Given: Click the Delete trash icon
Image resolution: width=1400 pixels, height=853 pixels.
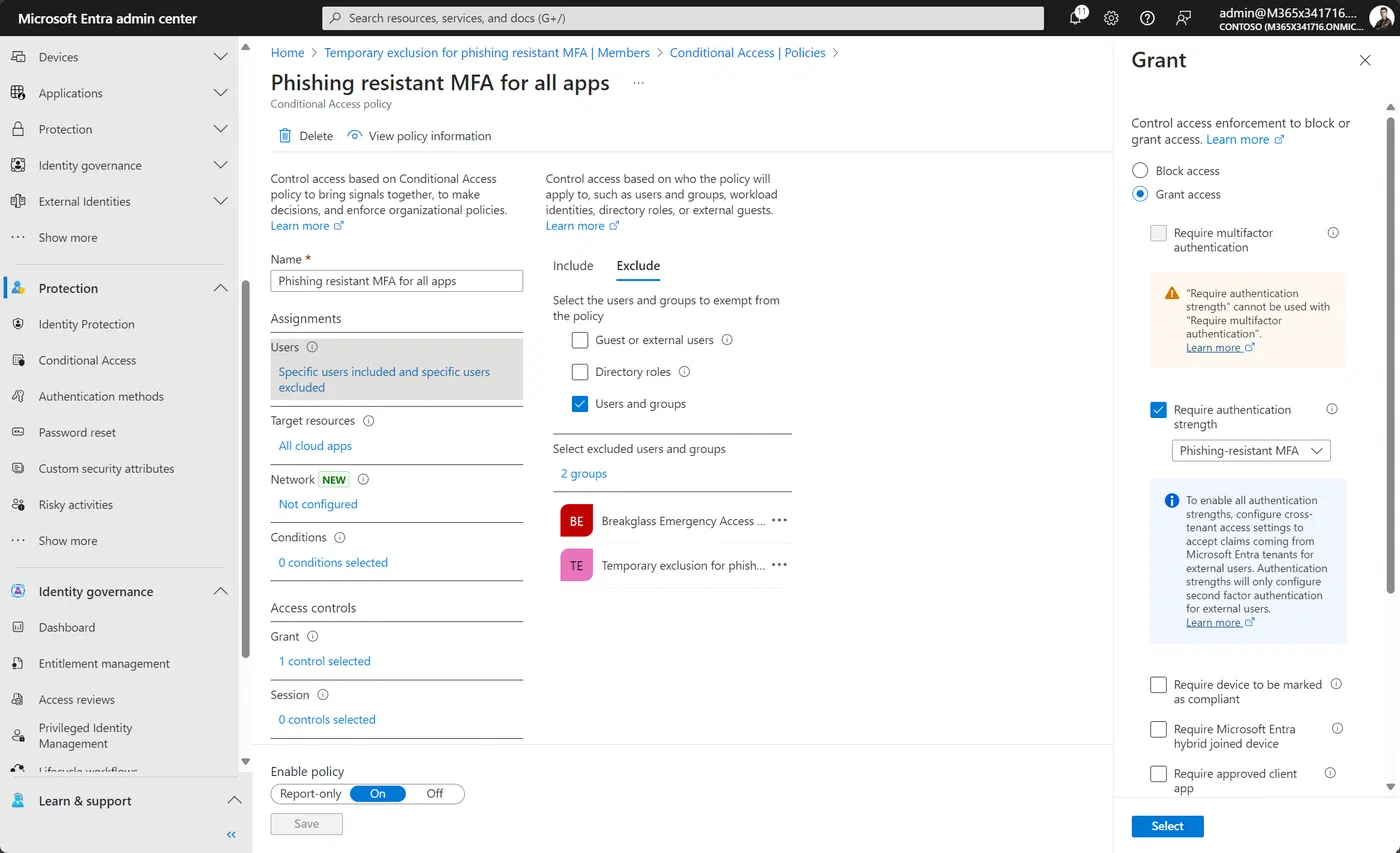Looking at the screenshot, I should click(x=285, y=136).
